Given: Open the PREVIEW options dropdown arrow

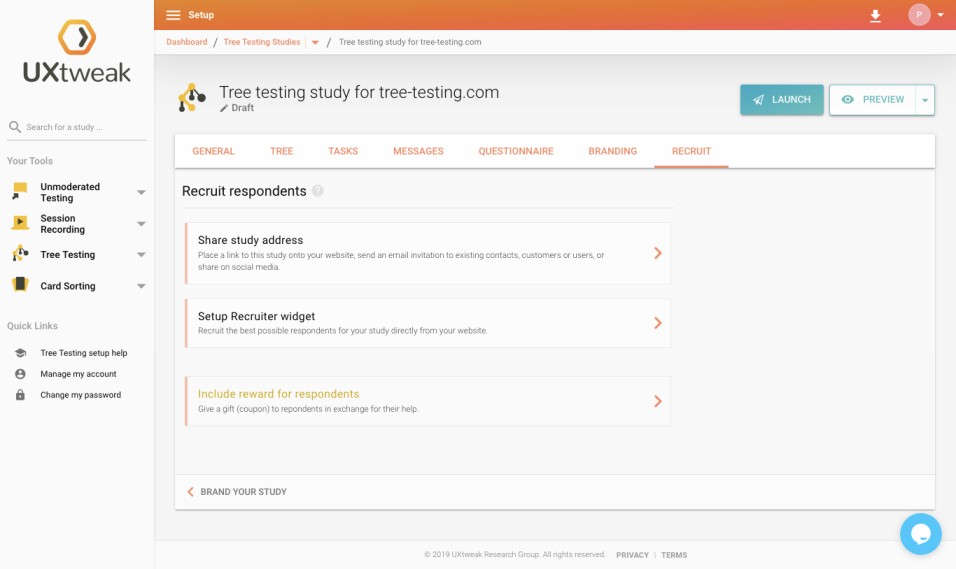Looking at the screenshot, I should coord(925,100).
